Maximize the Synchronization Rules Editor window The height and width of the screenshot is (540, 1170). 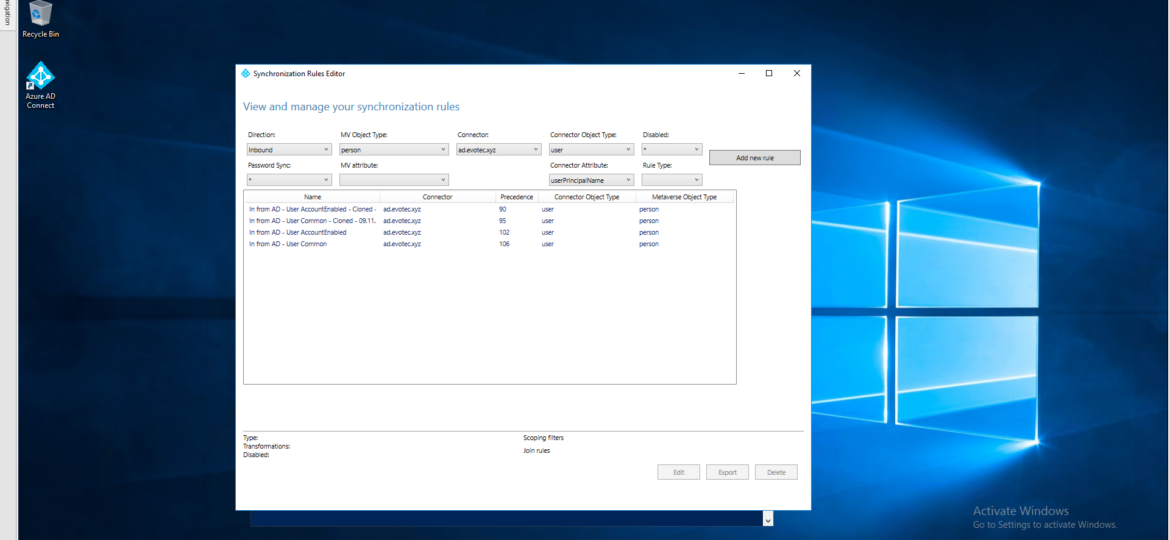pyautogui.click(x=769, y=73)
